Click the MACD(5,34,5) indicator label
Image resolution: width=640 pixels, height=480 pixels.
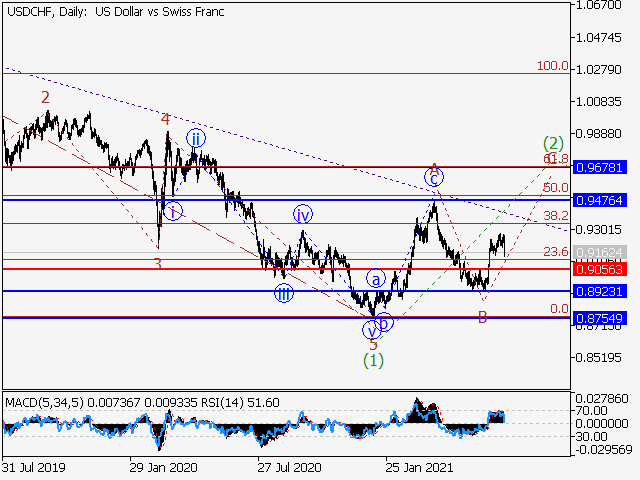pos(44,403)
